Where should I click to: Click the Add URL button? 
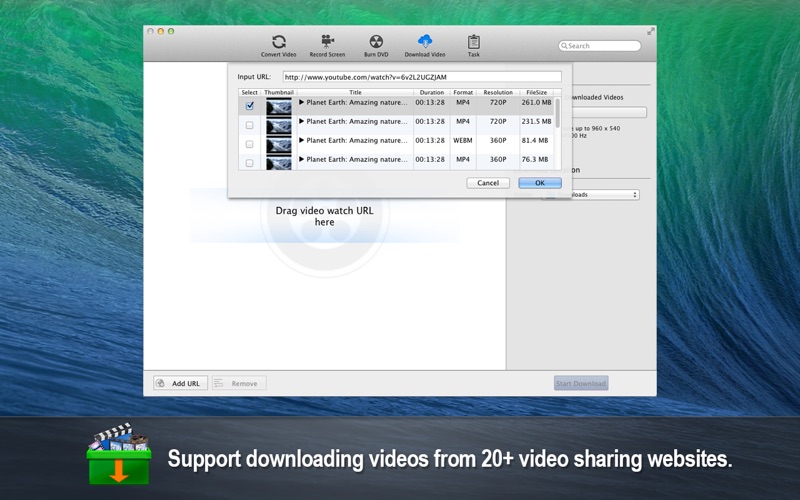click(181, 383)
